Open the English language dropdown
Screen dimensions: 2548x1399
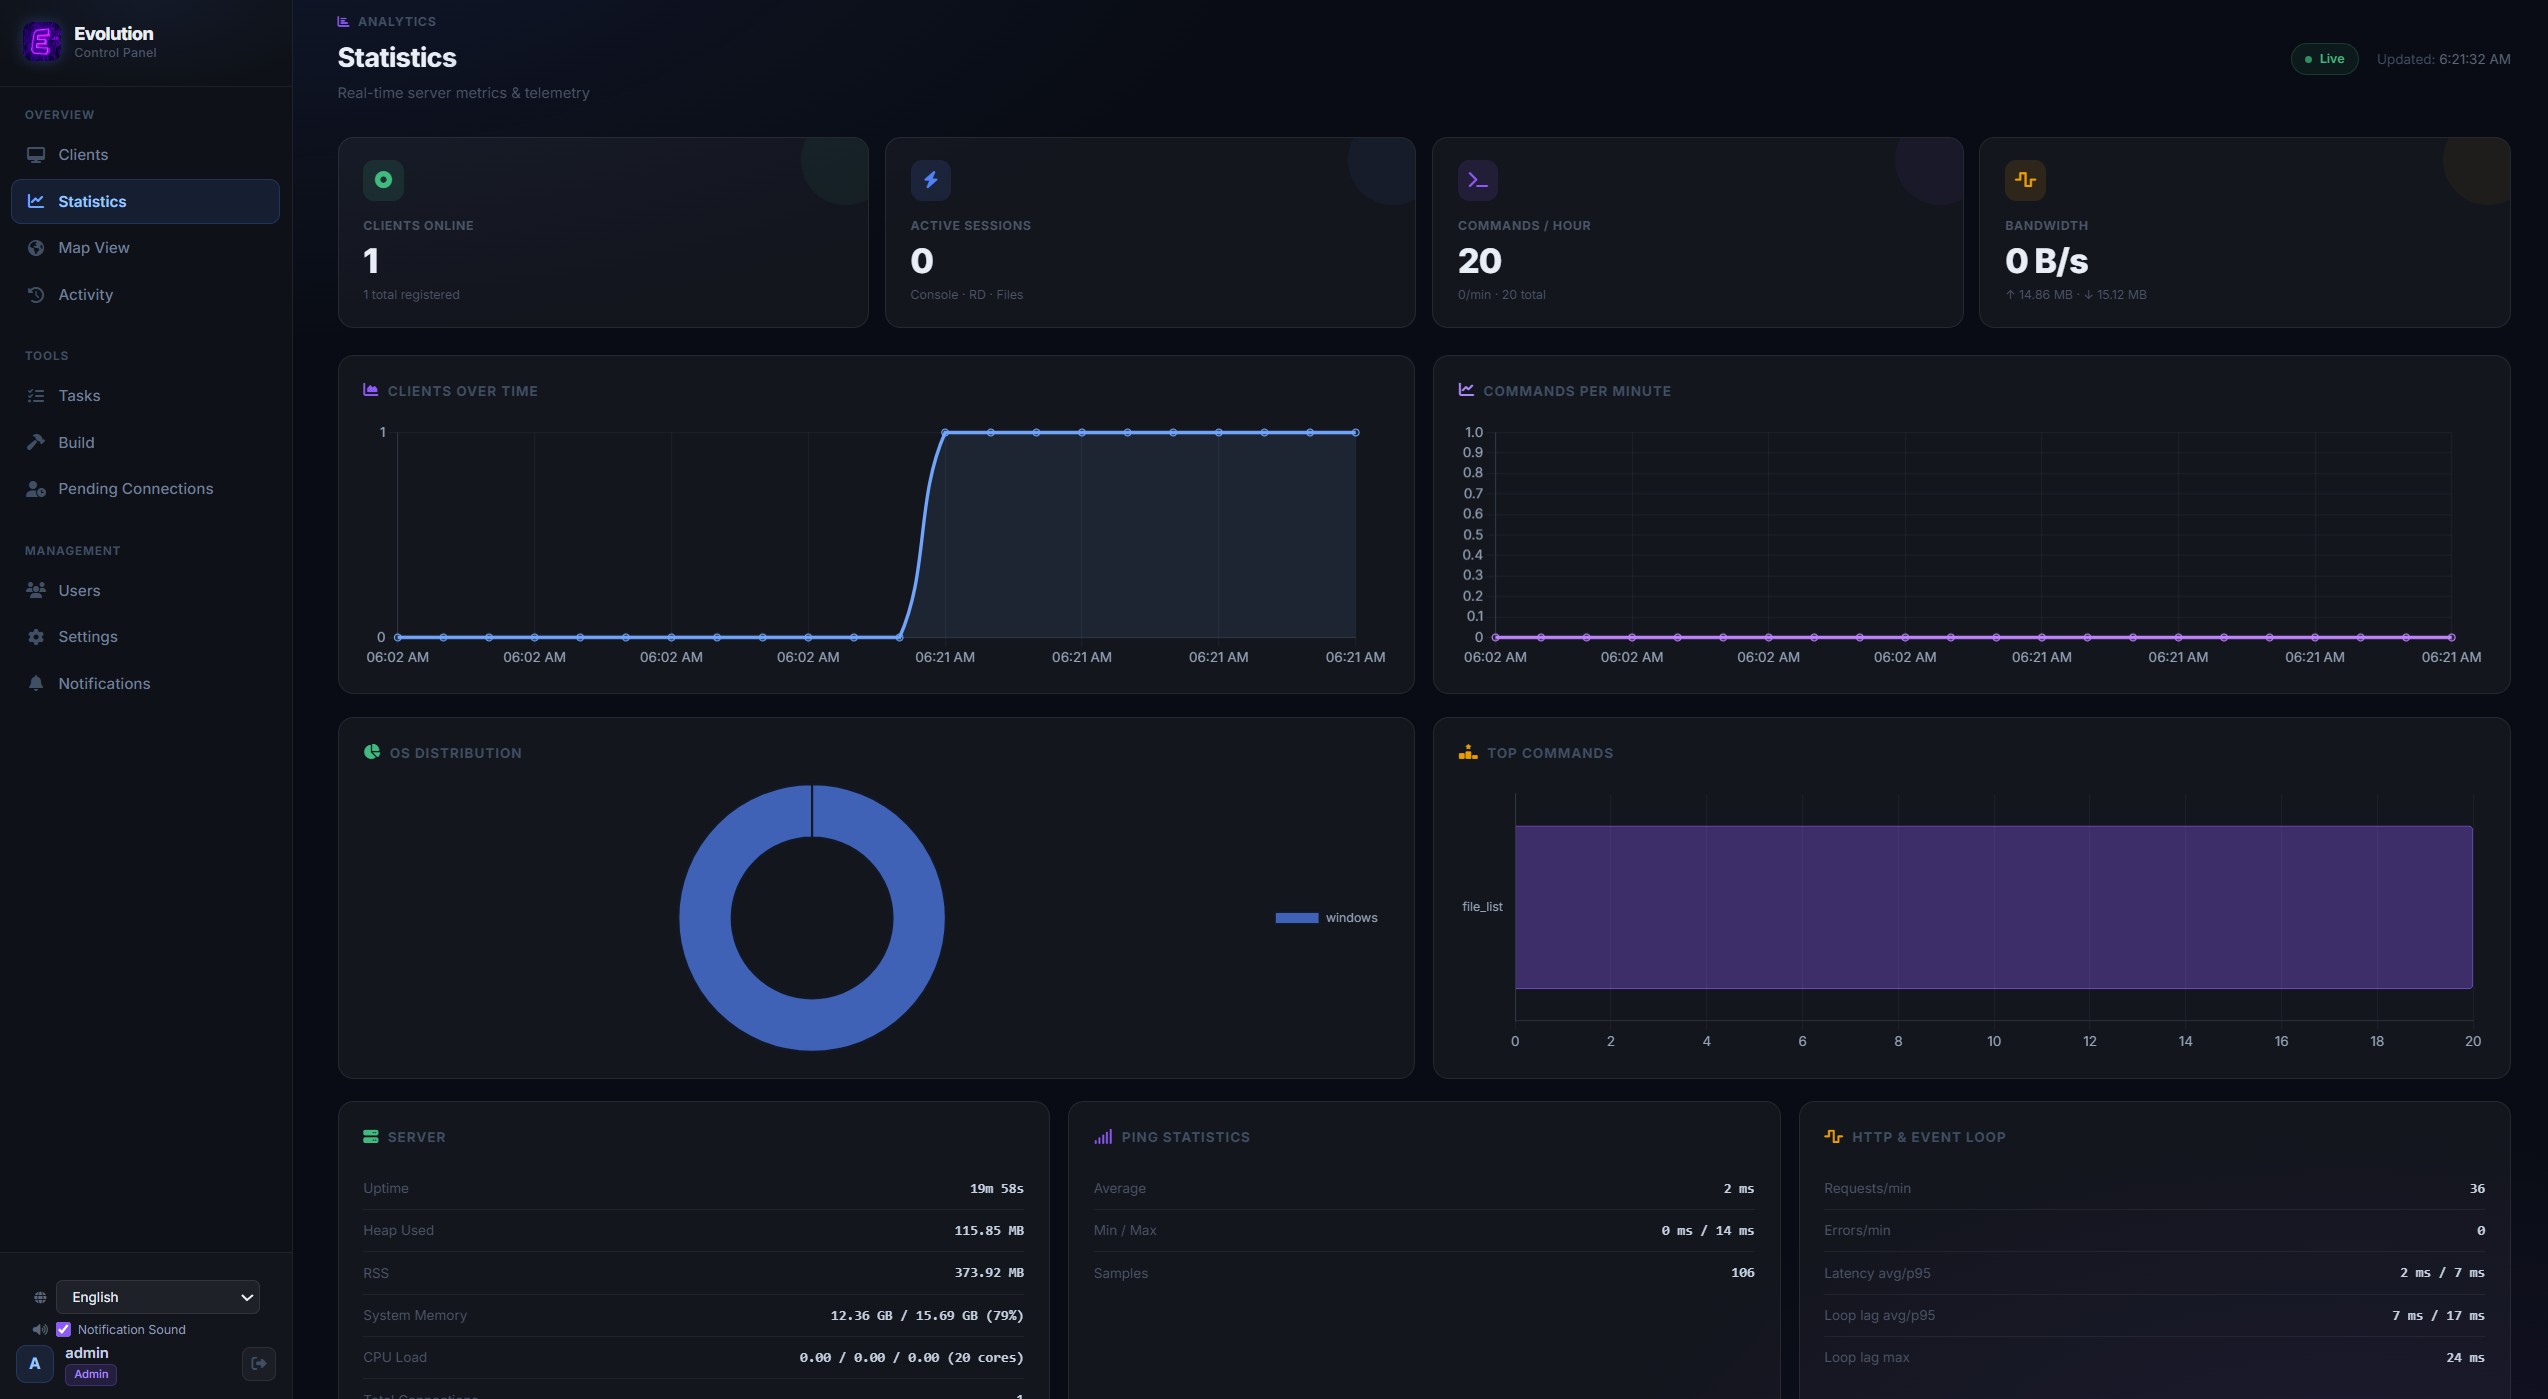(158, 1297)
